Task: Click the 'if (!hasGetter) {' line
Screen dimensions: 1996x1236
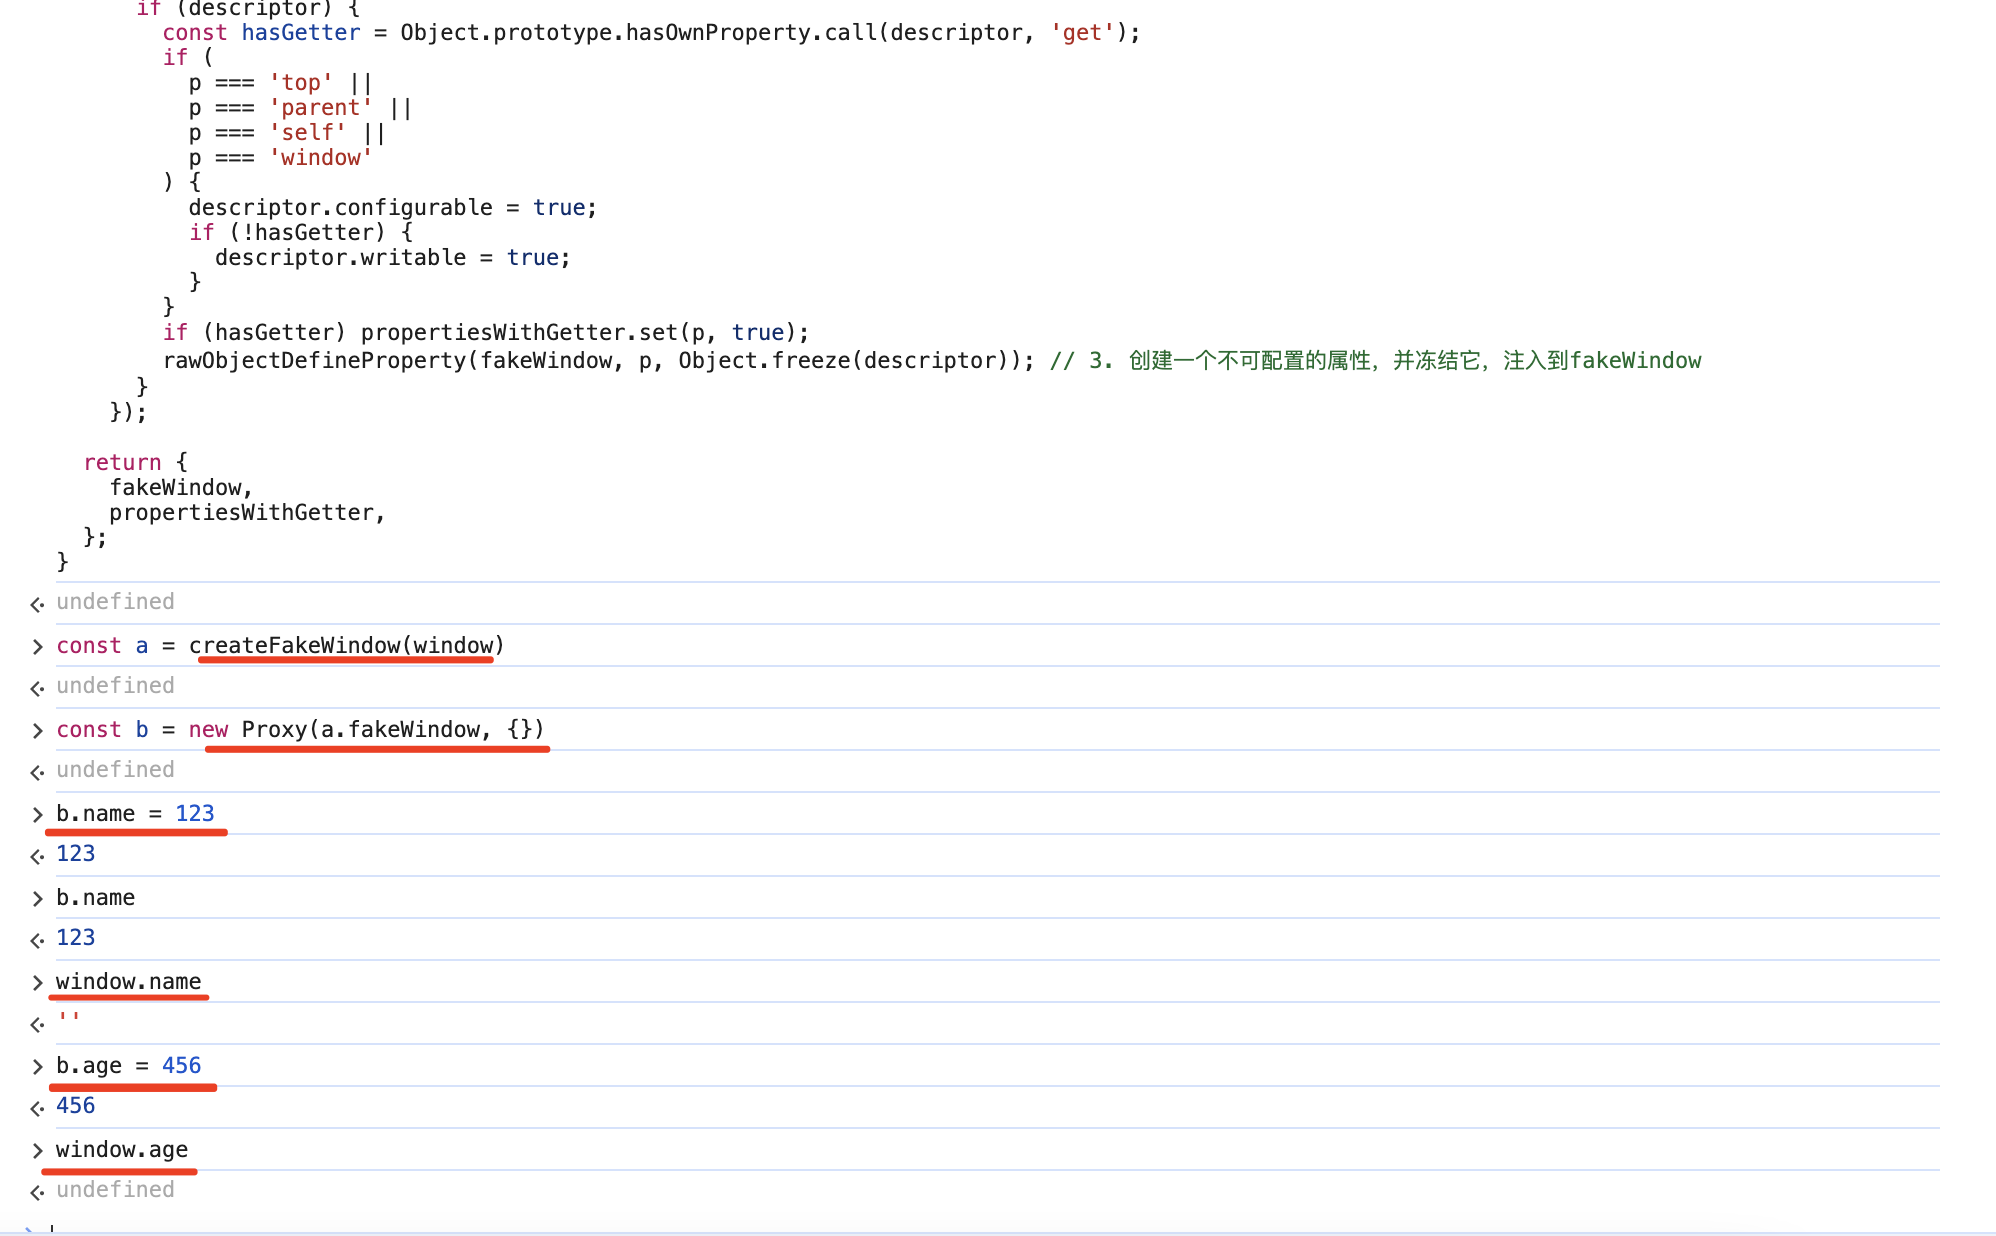Action: (301, 233)
